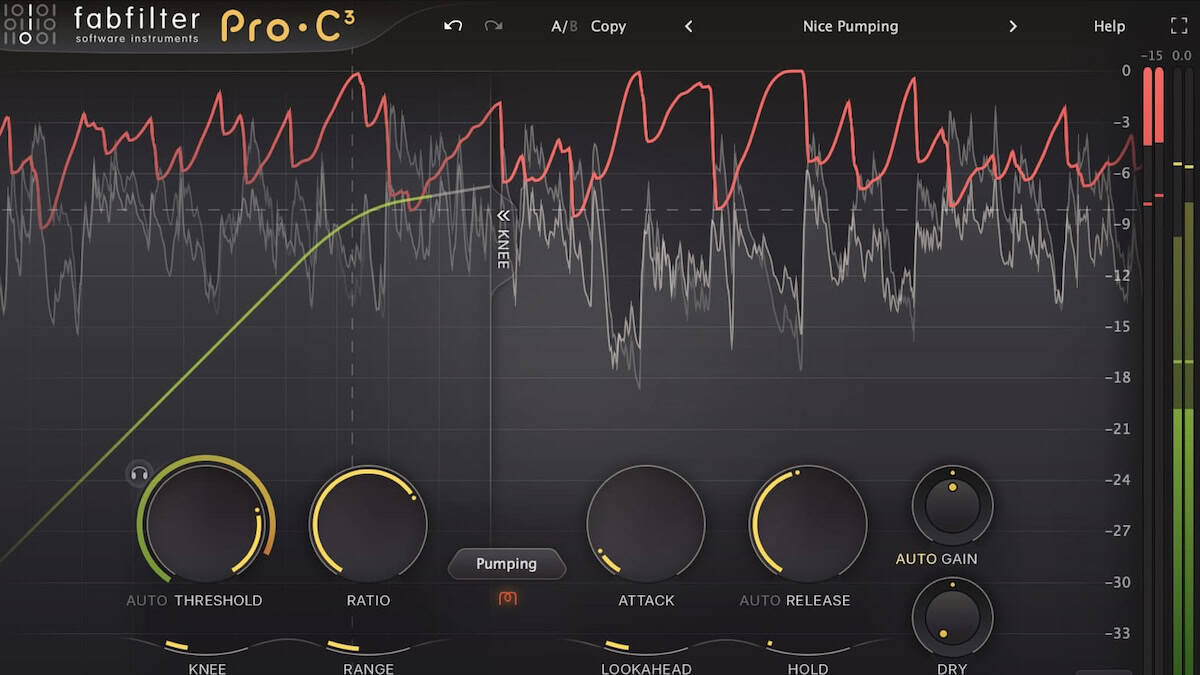Open the Nice Pumping preset browser

coord(851,26)
